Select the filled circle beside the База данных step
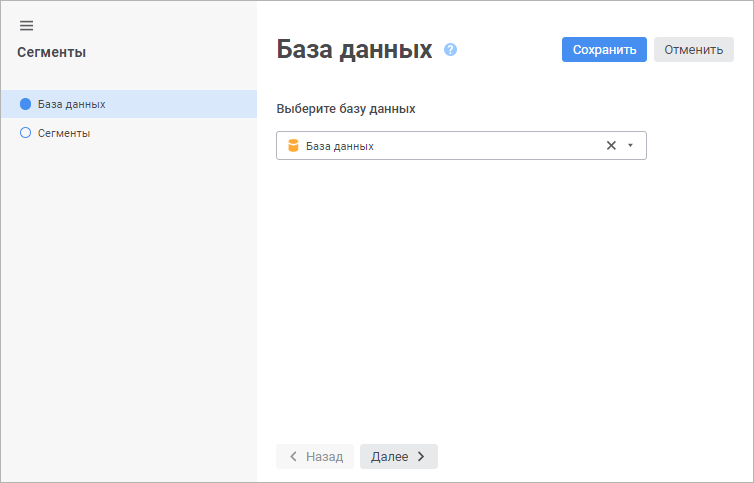The height and width of the screenshot is (483, 754). tap(26, 104)
